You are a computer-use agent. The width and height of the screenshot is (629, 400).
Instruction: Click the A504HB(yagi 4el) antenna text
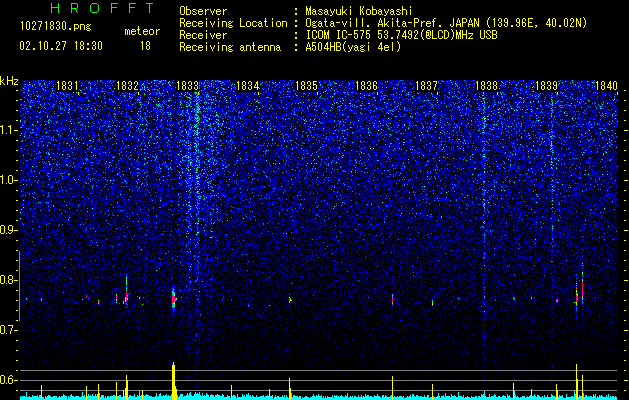353,47
